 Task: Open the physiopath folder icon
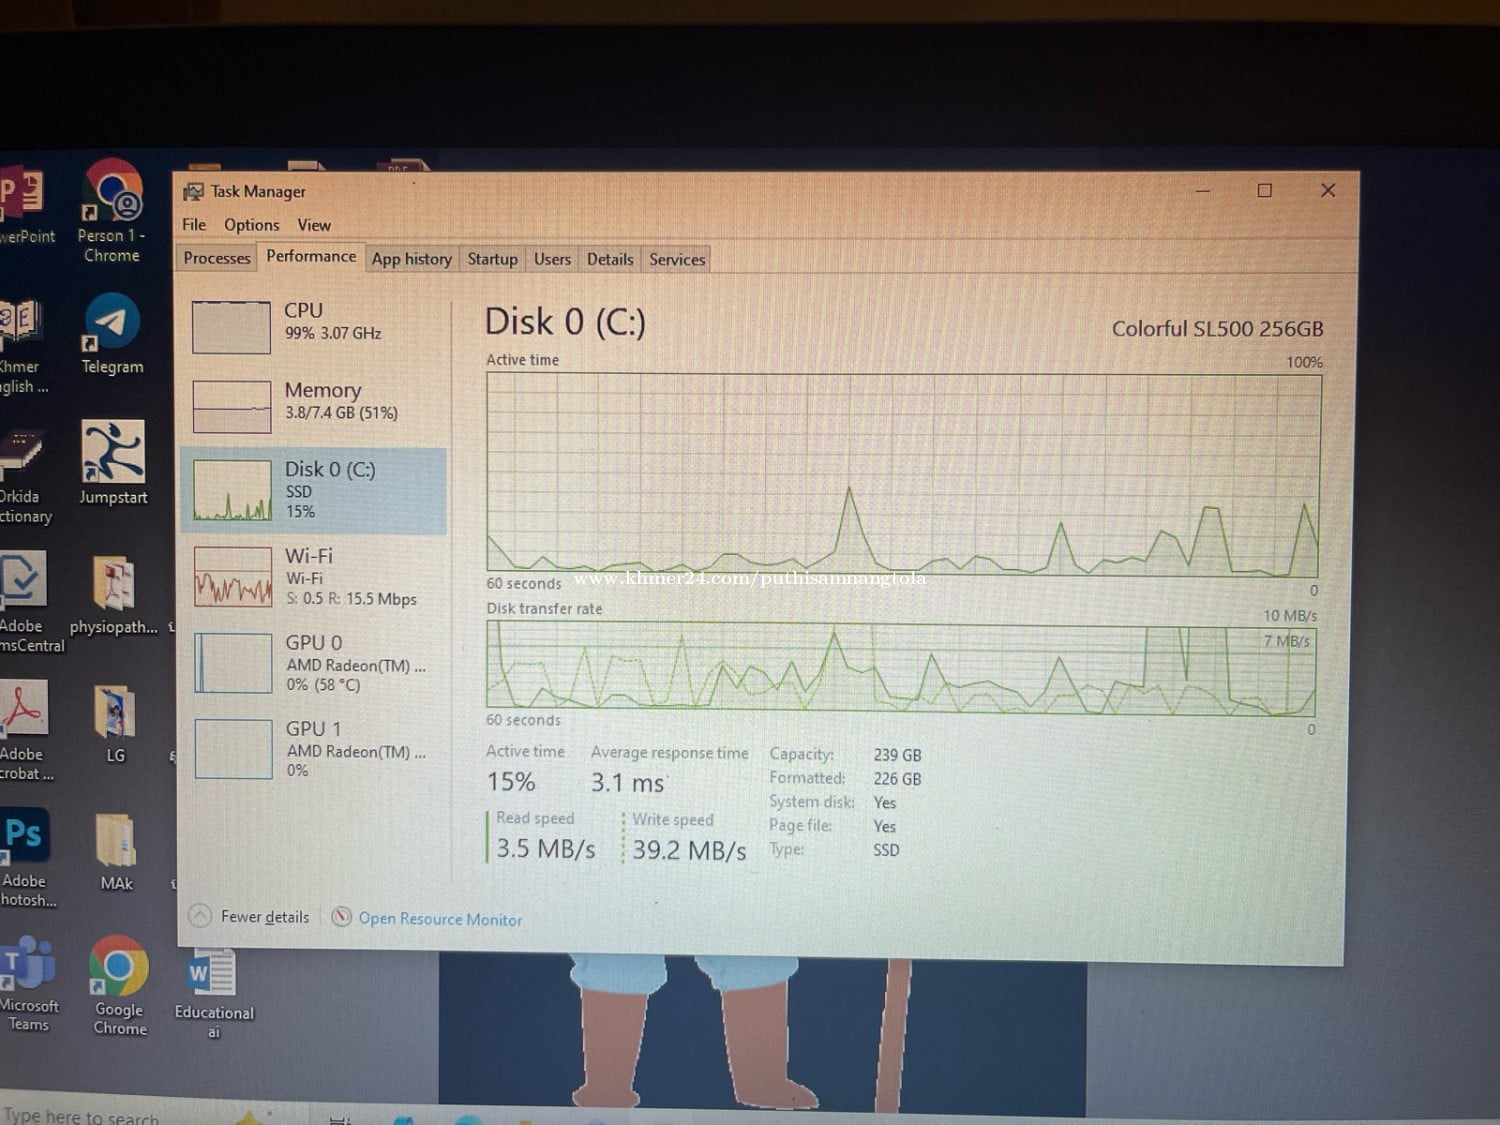click(x=114, y=585)
